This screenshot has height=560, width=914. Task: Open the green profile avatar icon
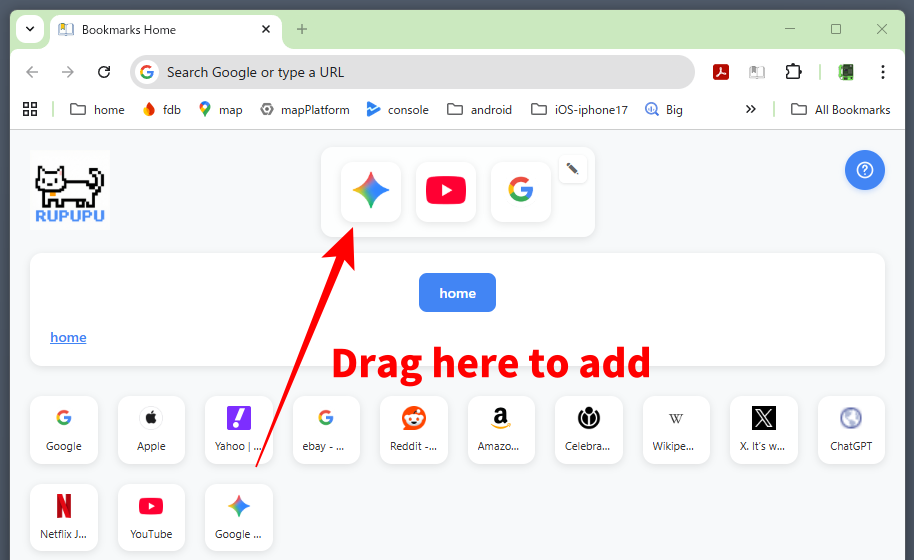pyautogui.click(x=846, y=72)
